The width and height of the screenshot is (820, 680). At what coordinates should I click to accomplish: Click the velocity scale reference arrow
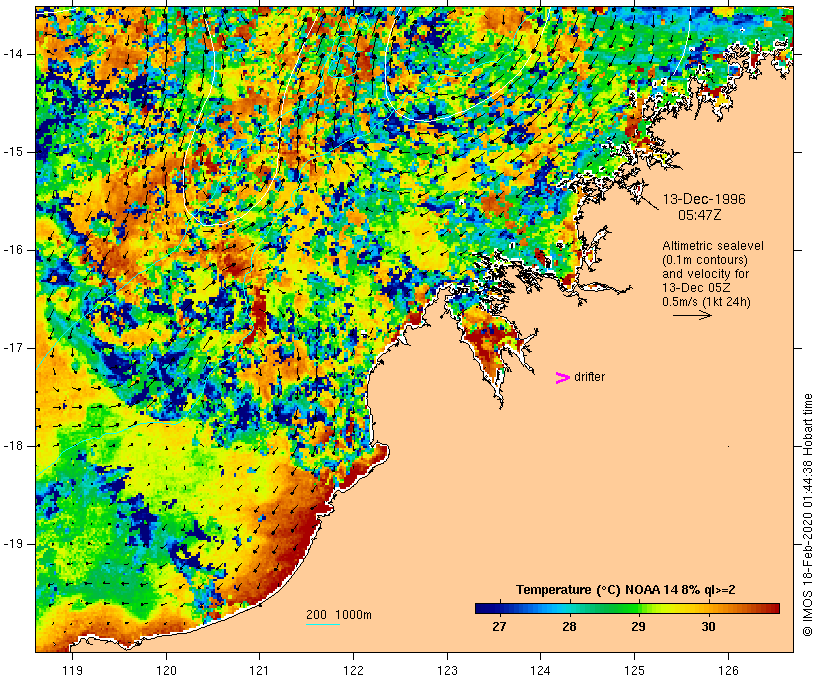pyautogui.click(x=692, y=315)
